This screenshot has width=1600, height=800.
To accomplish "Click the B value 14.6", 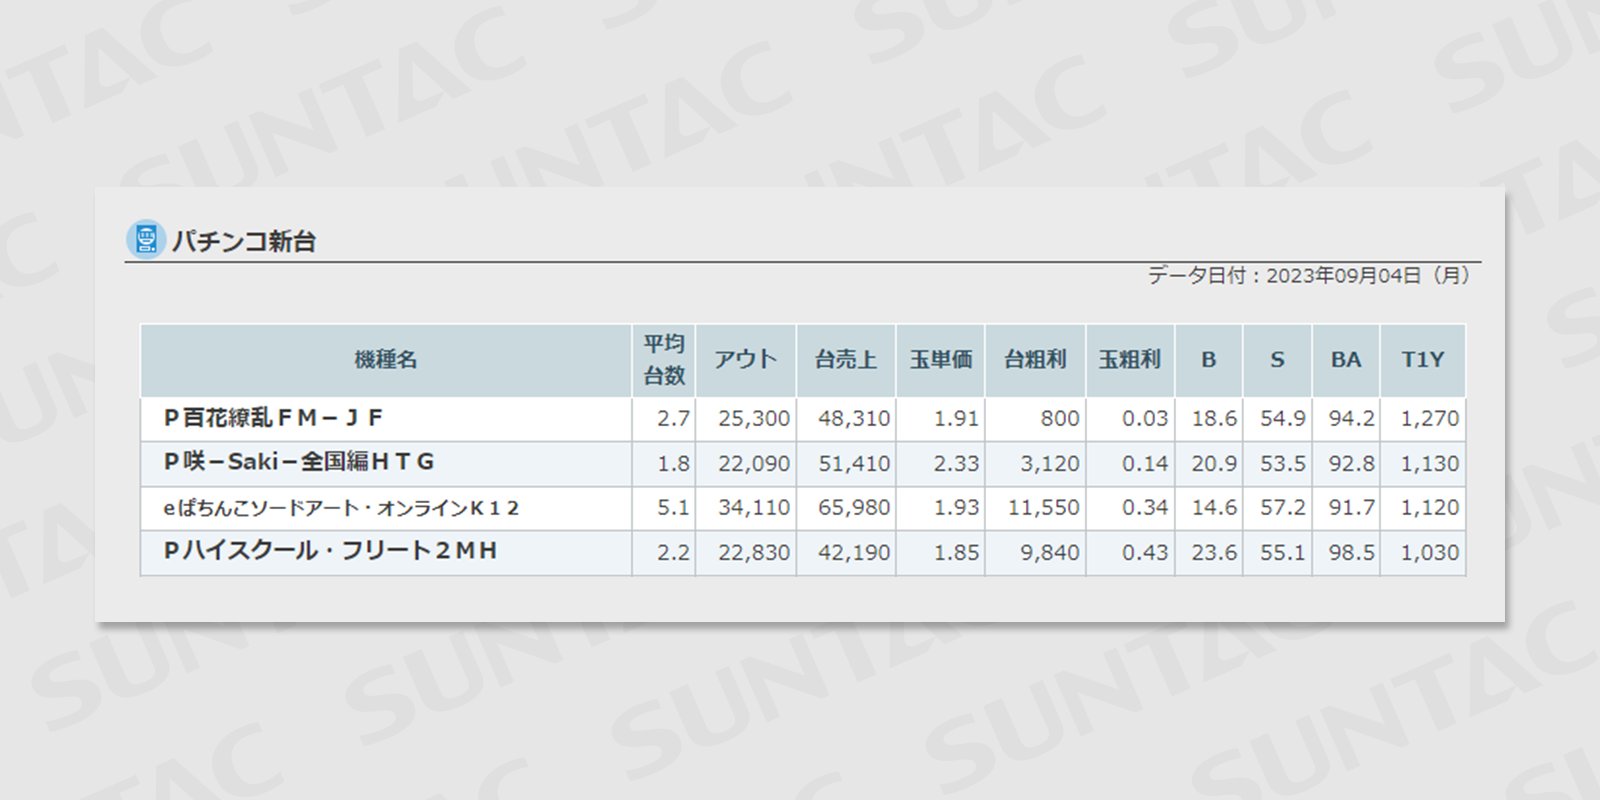I will (1214, 508).
